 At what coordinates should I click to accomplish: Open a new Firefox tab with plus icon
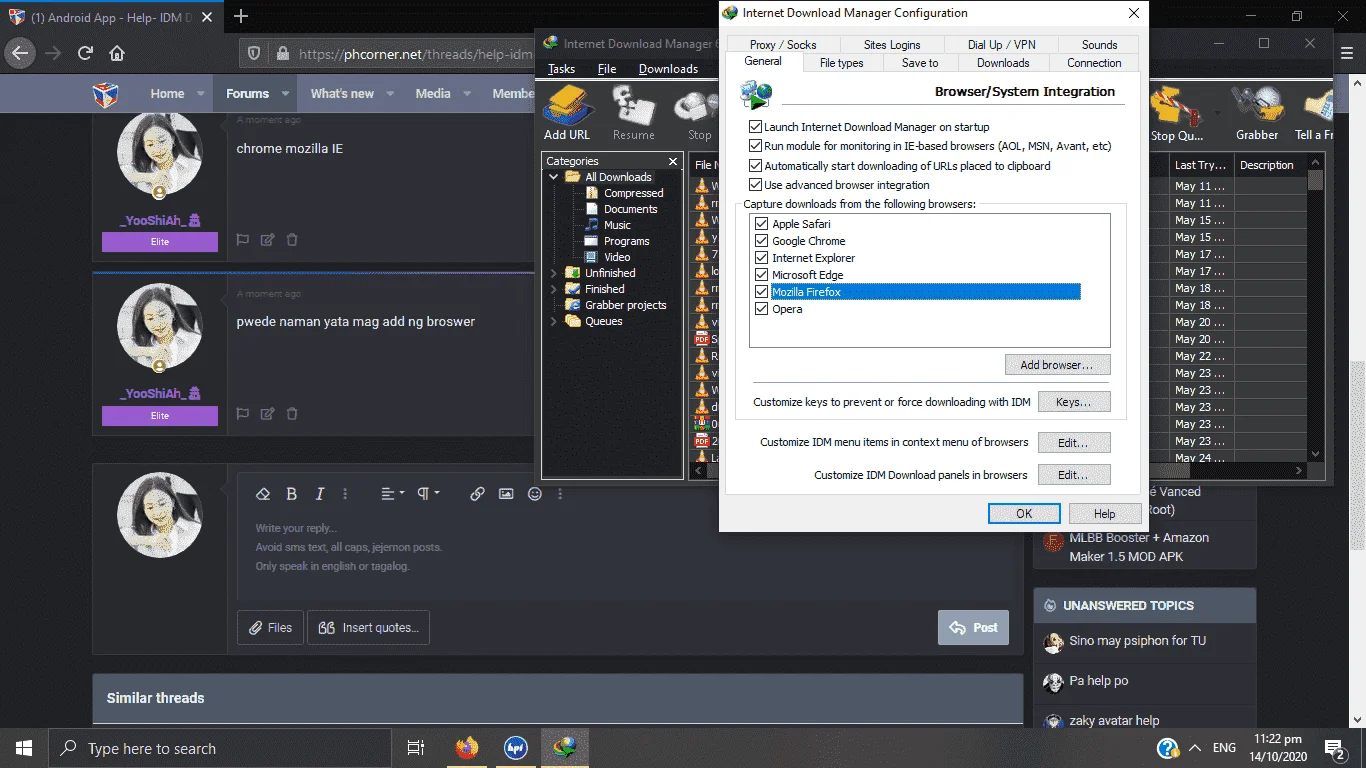pyautogui.click(x=240, y=16)
